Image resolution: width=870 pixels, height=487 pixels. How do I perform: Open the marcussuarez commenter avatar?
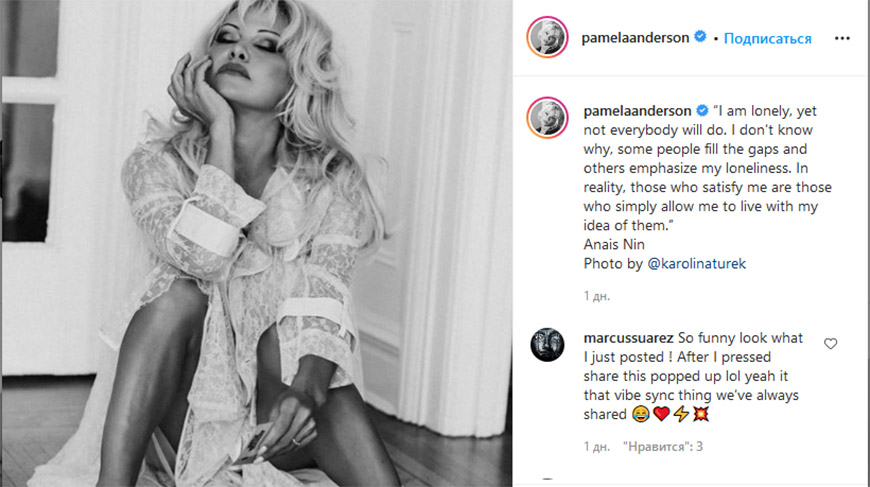(x=547, y=344)
